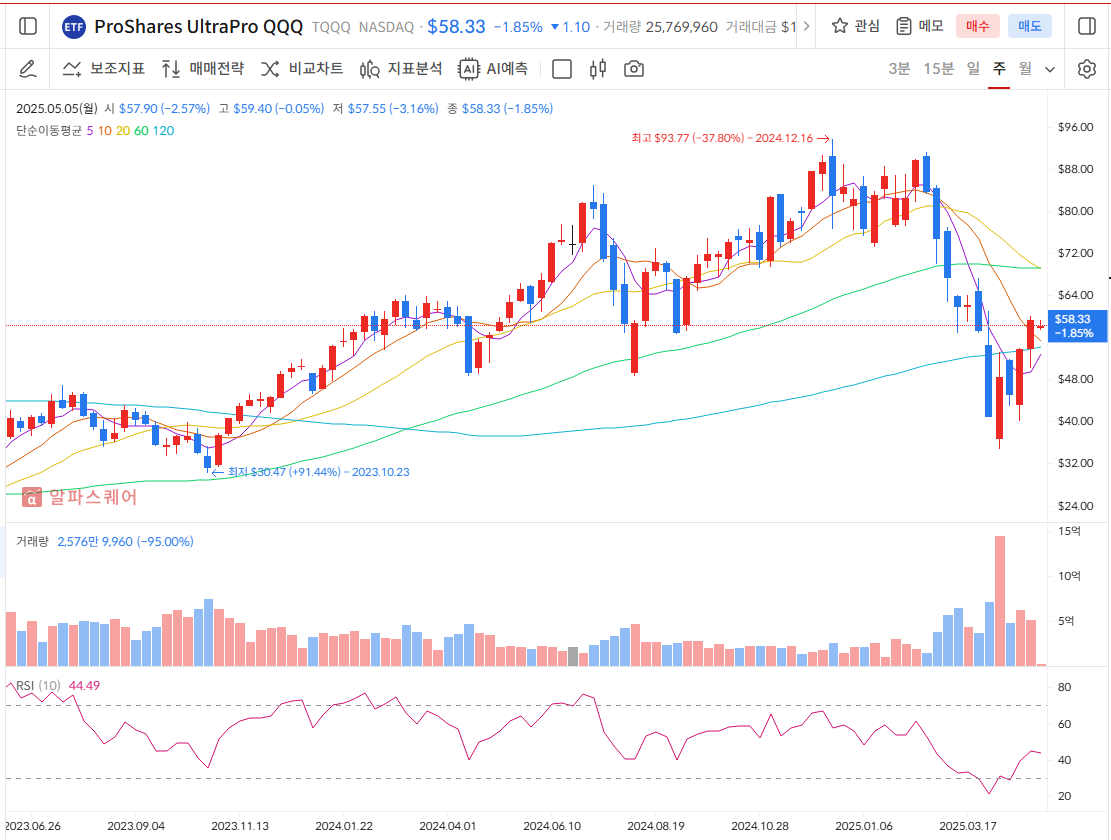Viewport: 1111px width, 840px height.
Task: Click the 매도 sell button
Action: (1030, 26)
